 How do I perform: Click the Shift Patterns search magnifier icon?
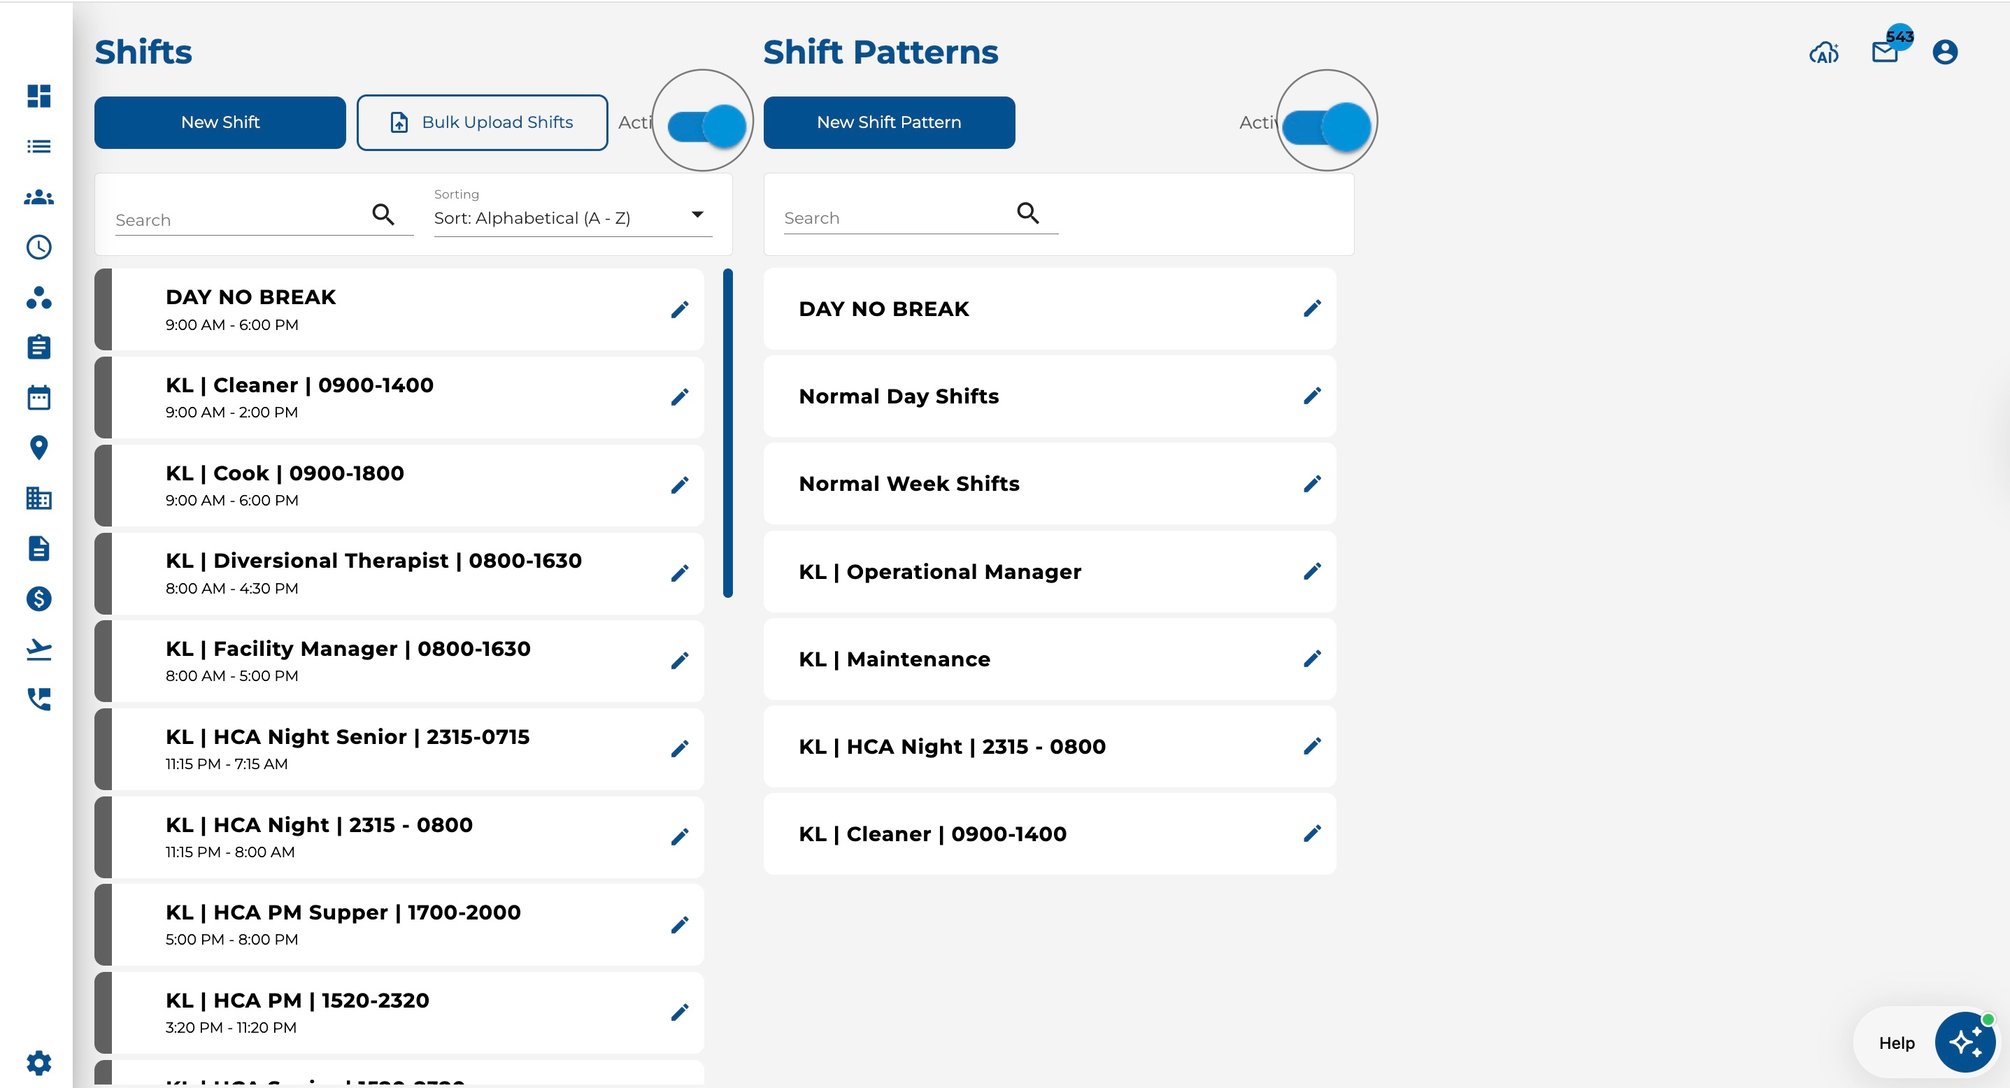(x=1028, y=212)
